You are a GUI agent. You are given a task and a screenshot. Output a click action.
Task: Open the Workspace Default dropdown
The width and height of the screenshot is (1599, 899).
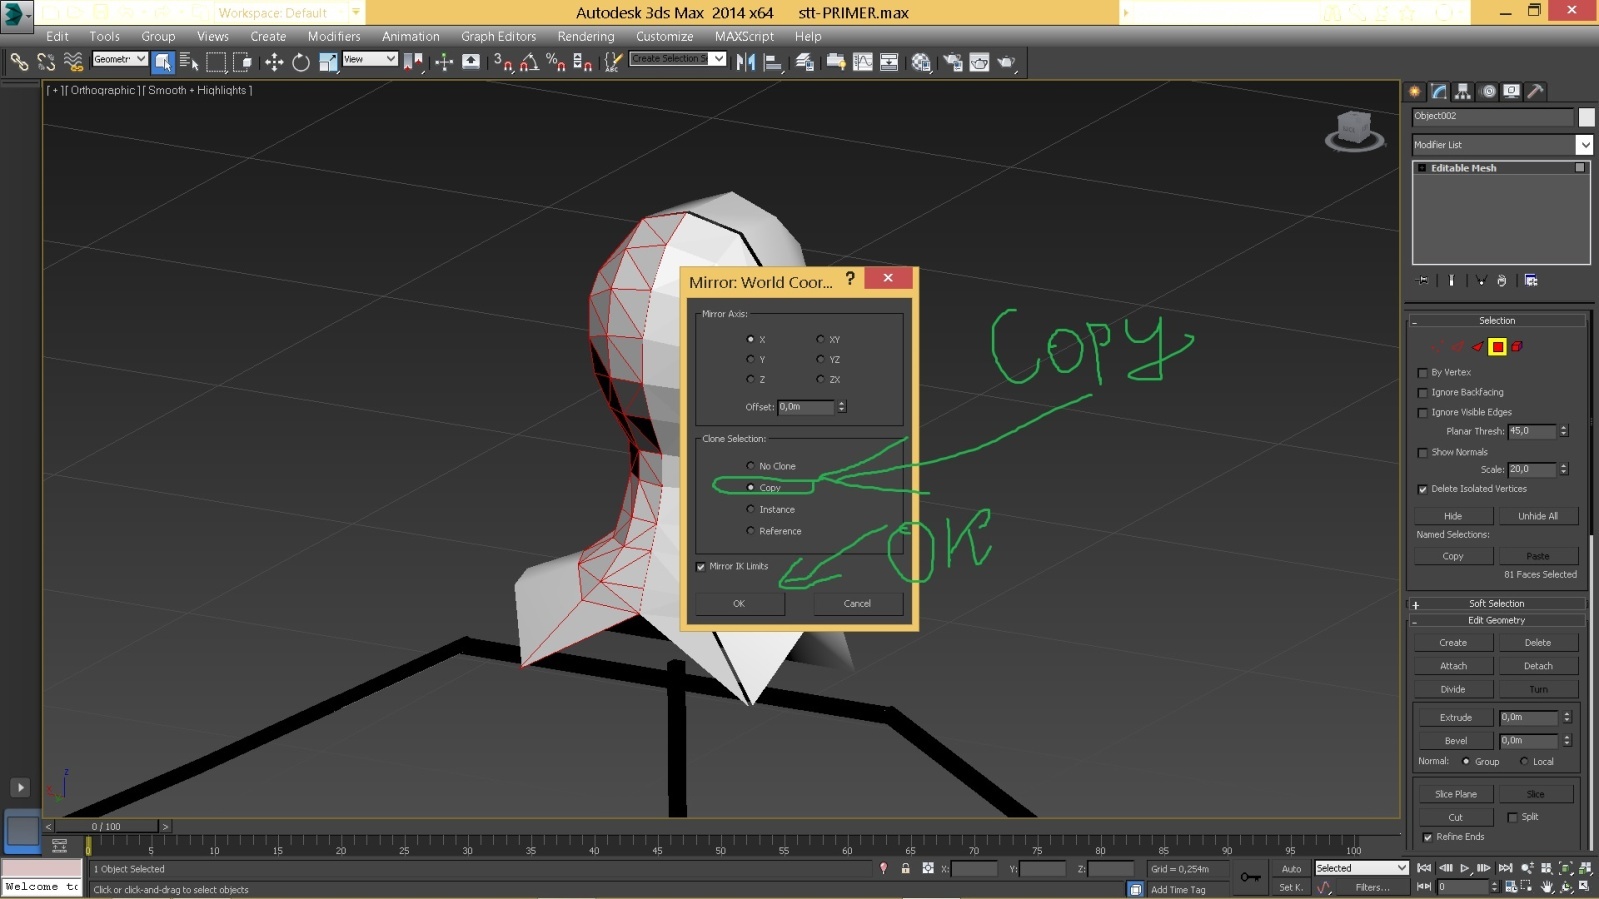[289, 13]
